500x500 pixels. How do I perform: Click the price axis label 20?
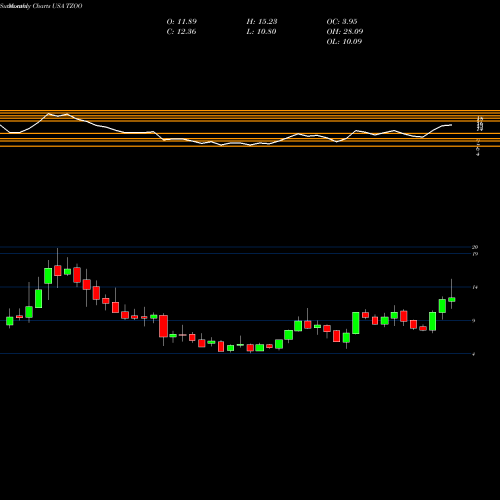(475, 247)
